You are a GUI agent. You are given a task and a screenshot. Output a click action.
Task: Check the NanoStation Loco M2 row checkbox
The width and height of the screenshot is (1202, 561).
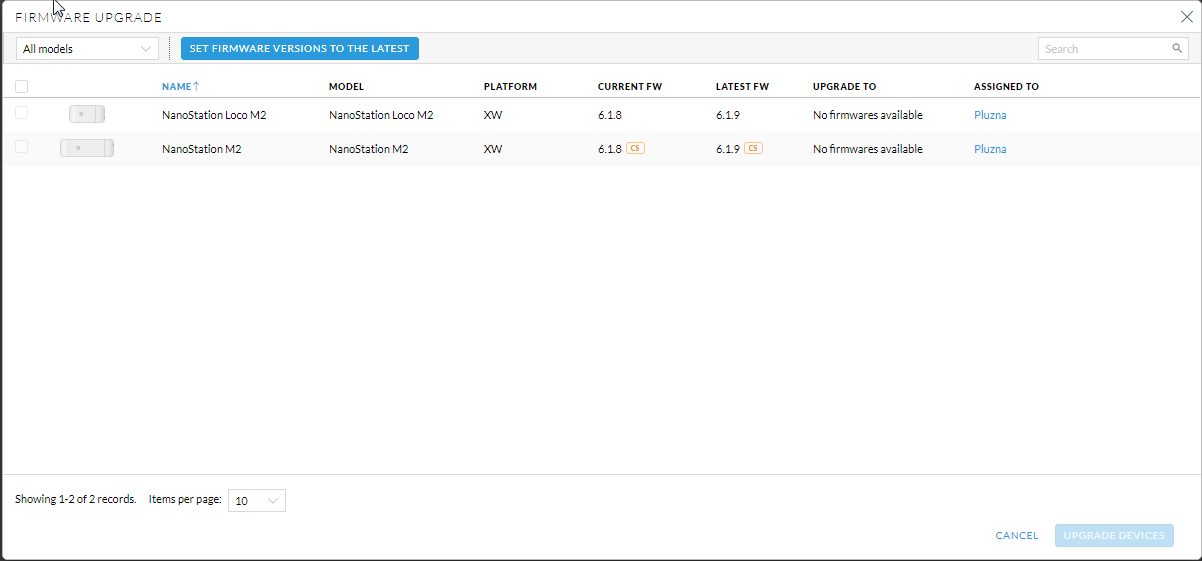[x=22, y=114]
